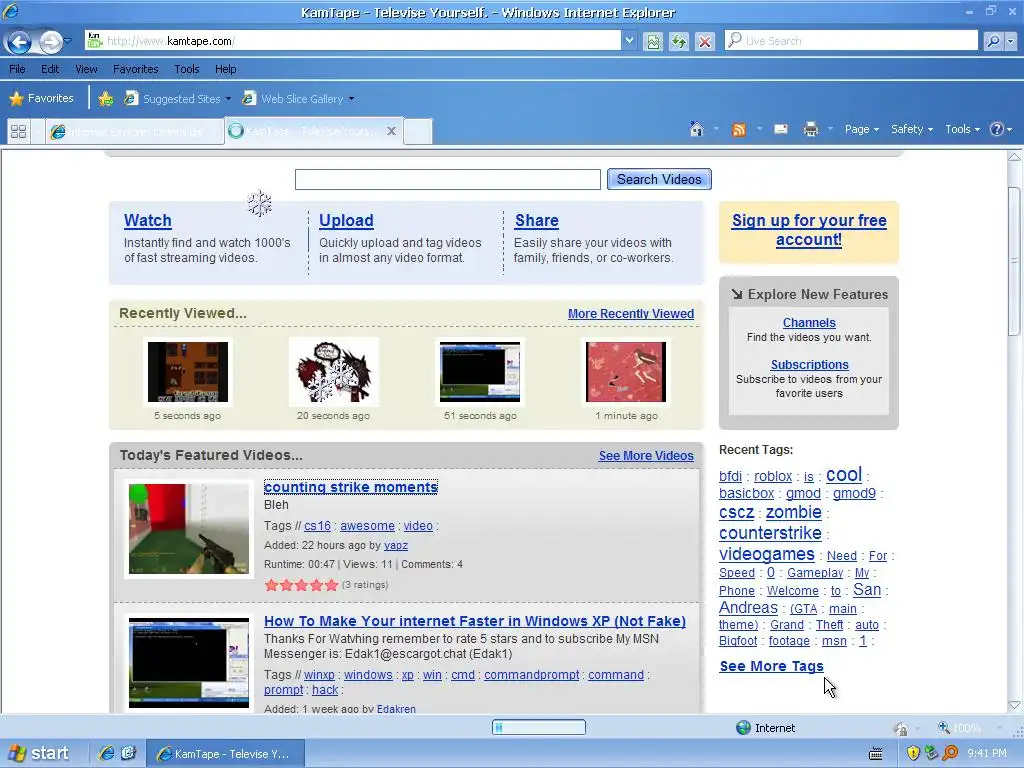Image resolution: width=1024 pixels, height=768 pixels.
Task: Click the browser Forward arrow button
Action: pos(50,42)
